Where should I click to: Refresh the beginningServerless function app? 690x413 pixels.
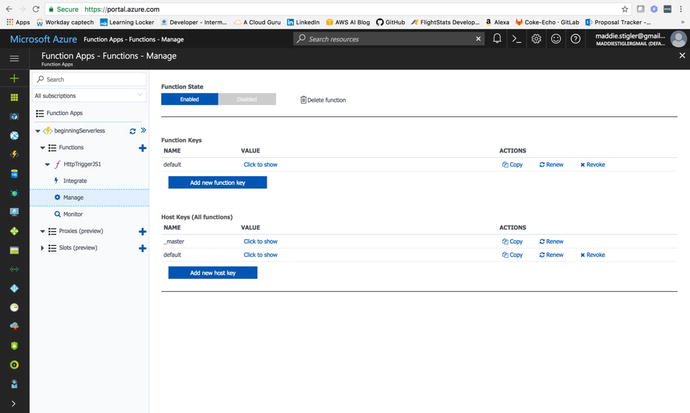(132, 130)
